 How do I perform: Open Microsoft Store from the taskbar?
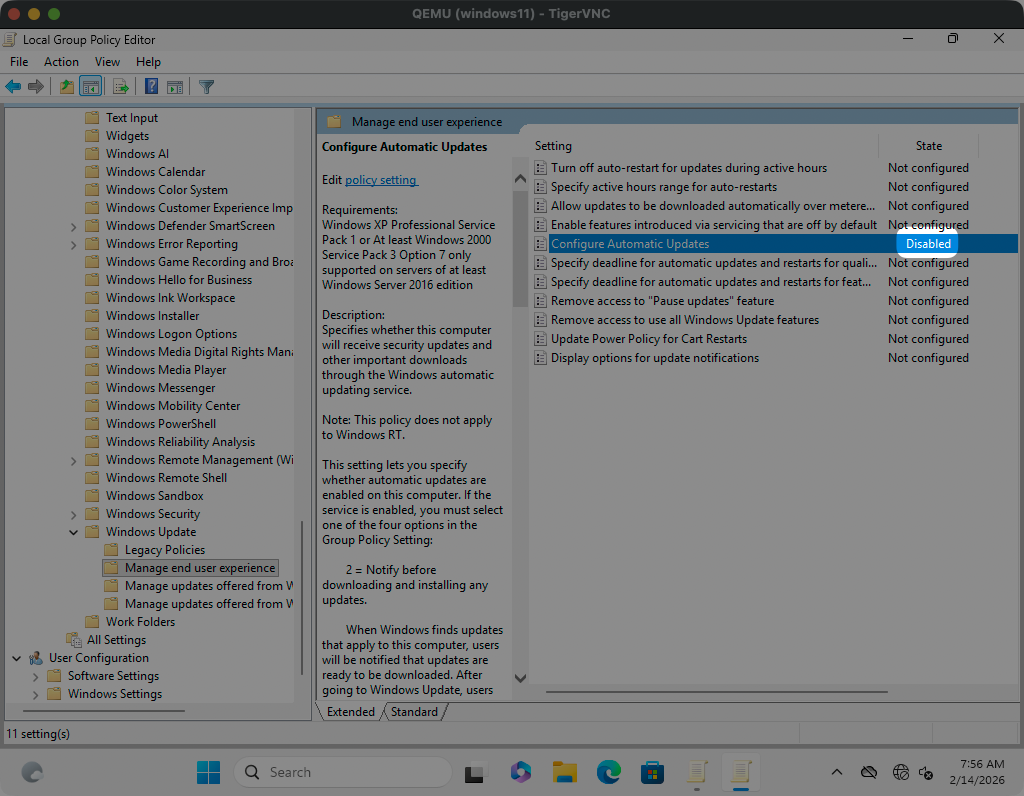(x=653, y=772)
